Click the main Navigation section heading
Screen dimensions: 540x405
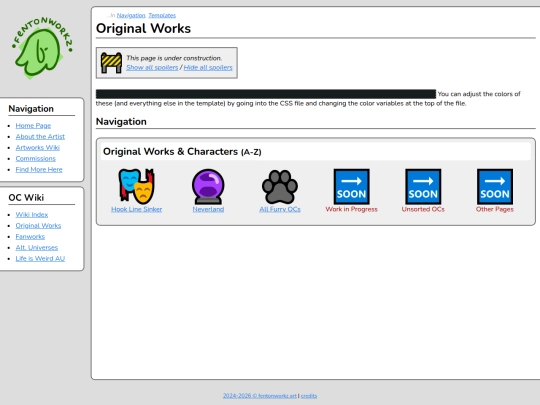click(121, 122)
